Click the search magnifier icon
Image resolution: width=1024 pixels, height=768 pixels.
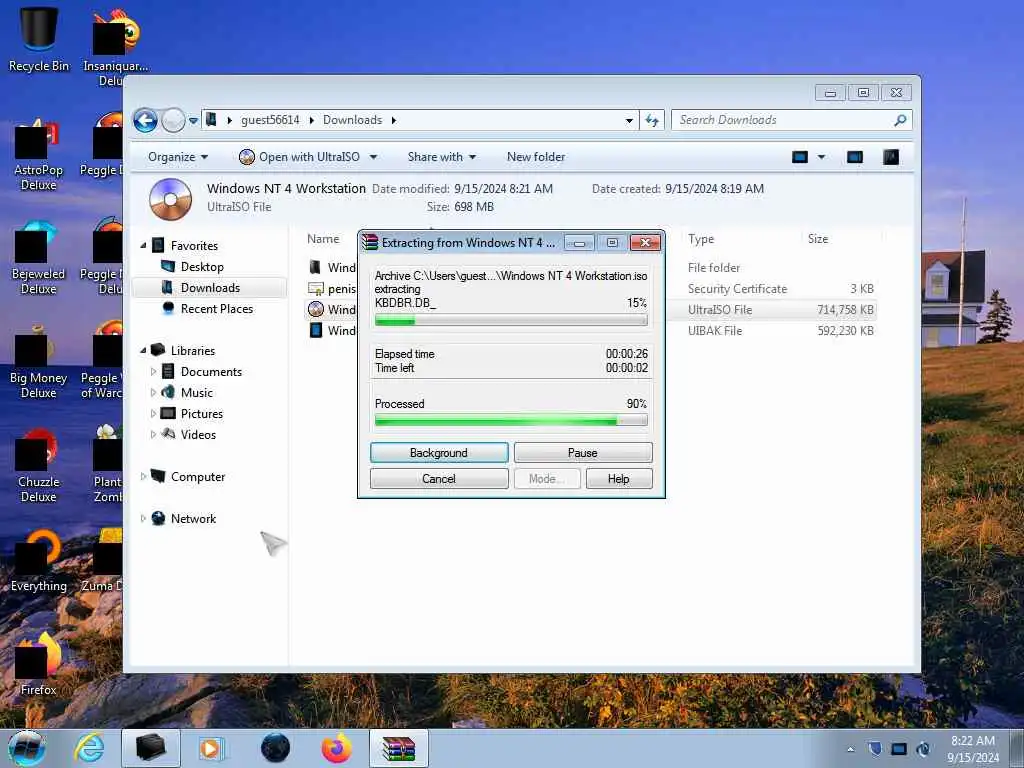[x=901, y=120]
